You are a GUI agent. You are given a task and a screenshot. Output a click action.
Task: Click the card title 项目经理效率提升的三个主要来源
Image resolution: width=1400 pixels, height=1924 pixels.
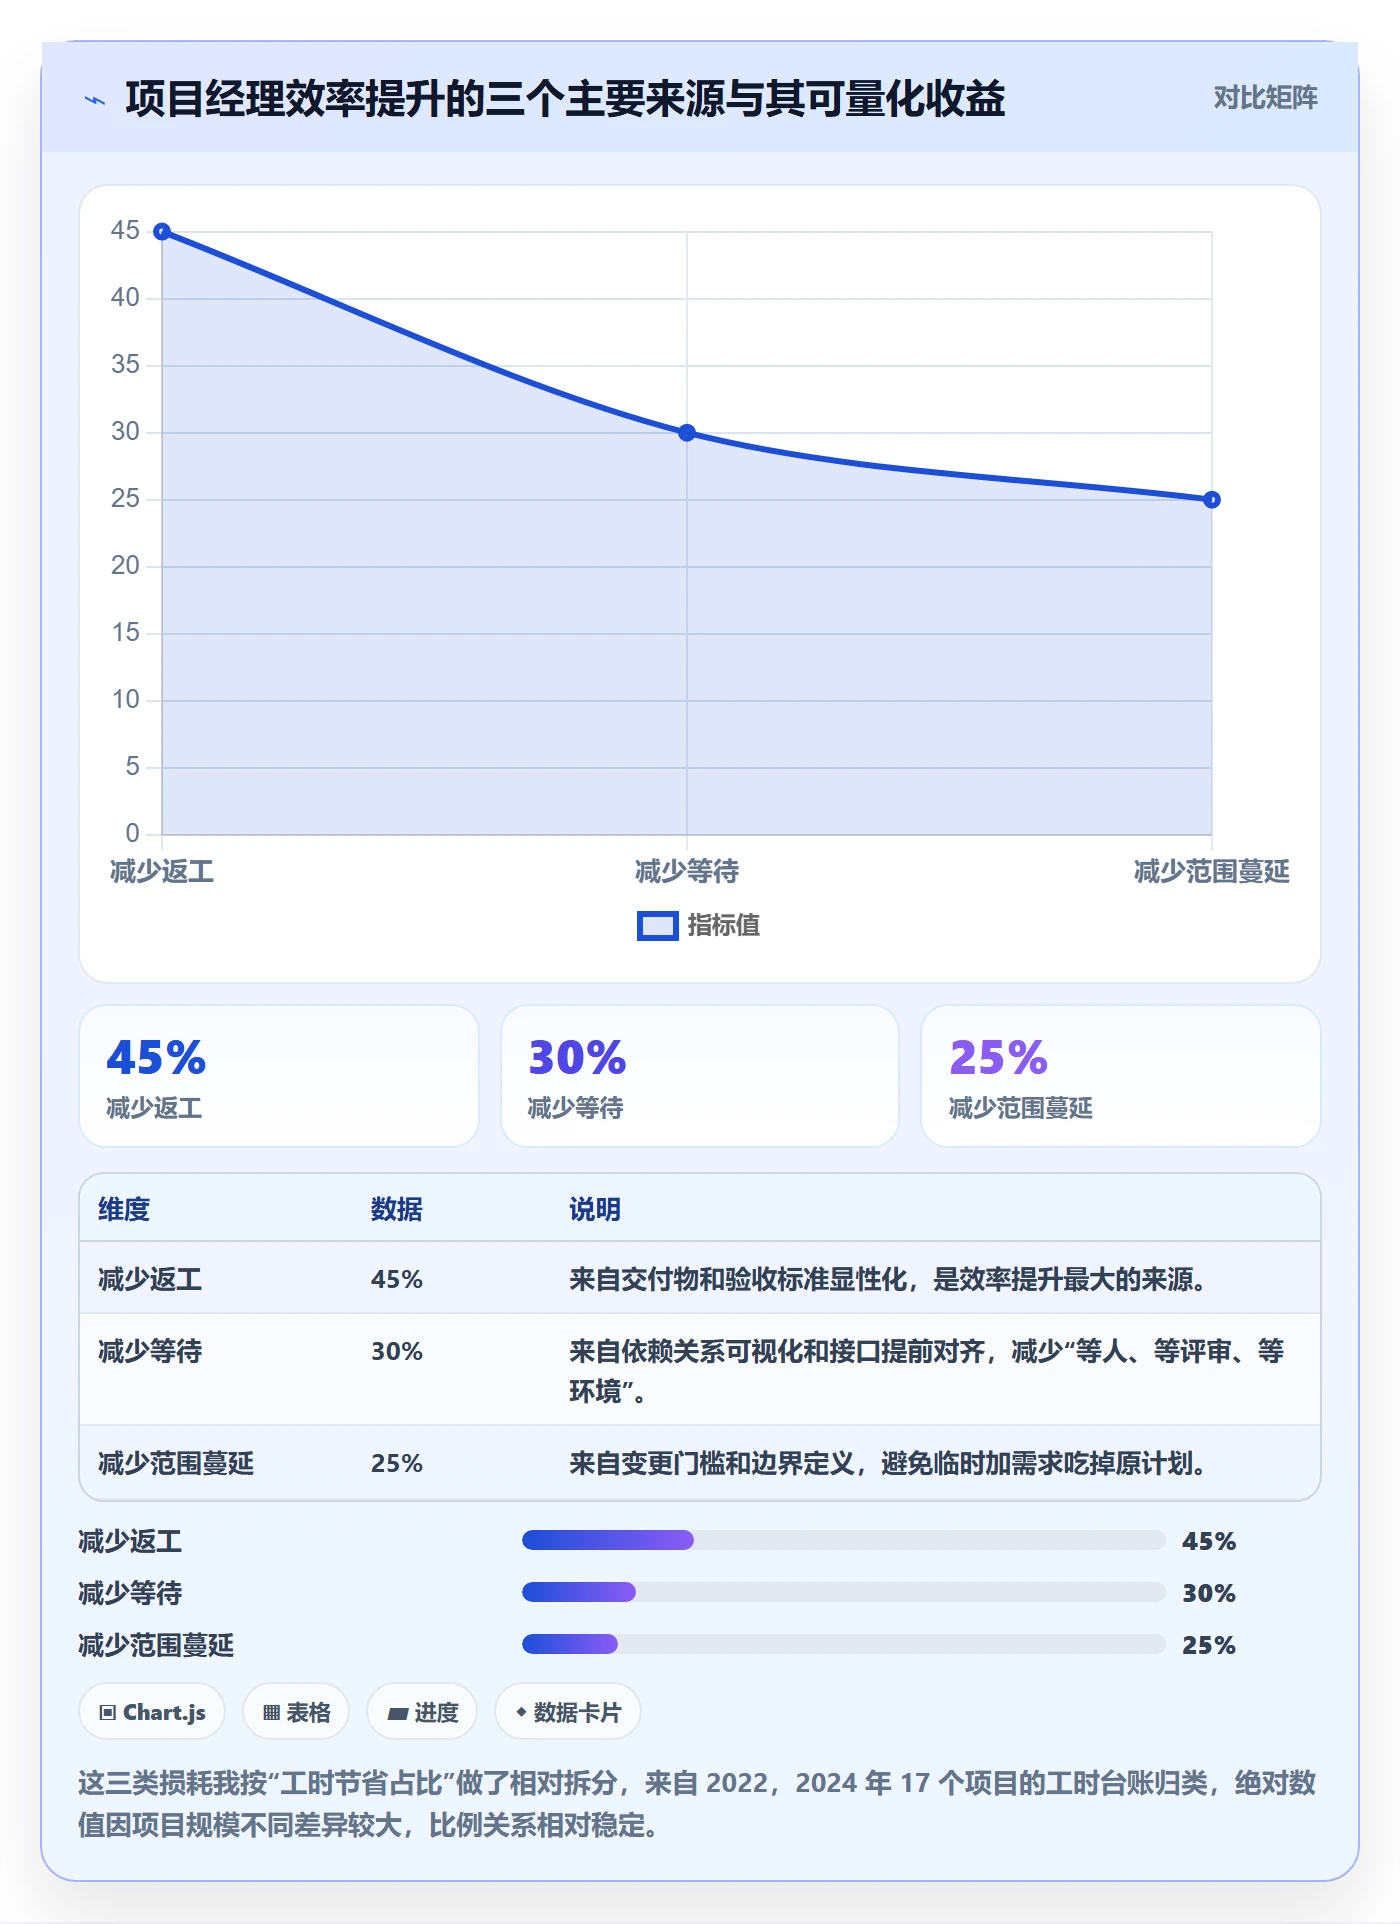[565, 99]
